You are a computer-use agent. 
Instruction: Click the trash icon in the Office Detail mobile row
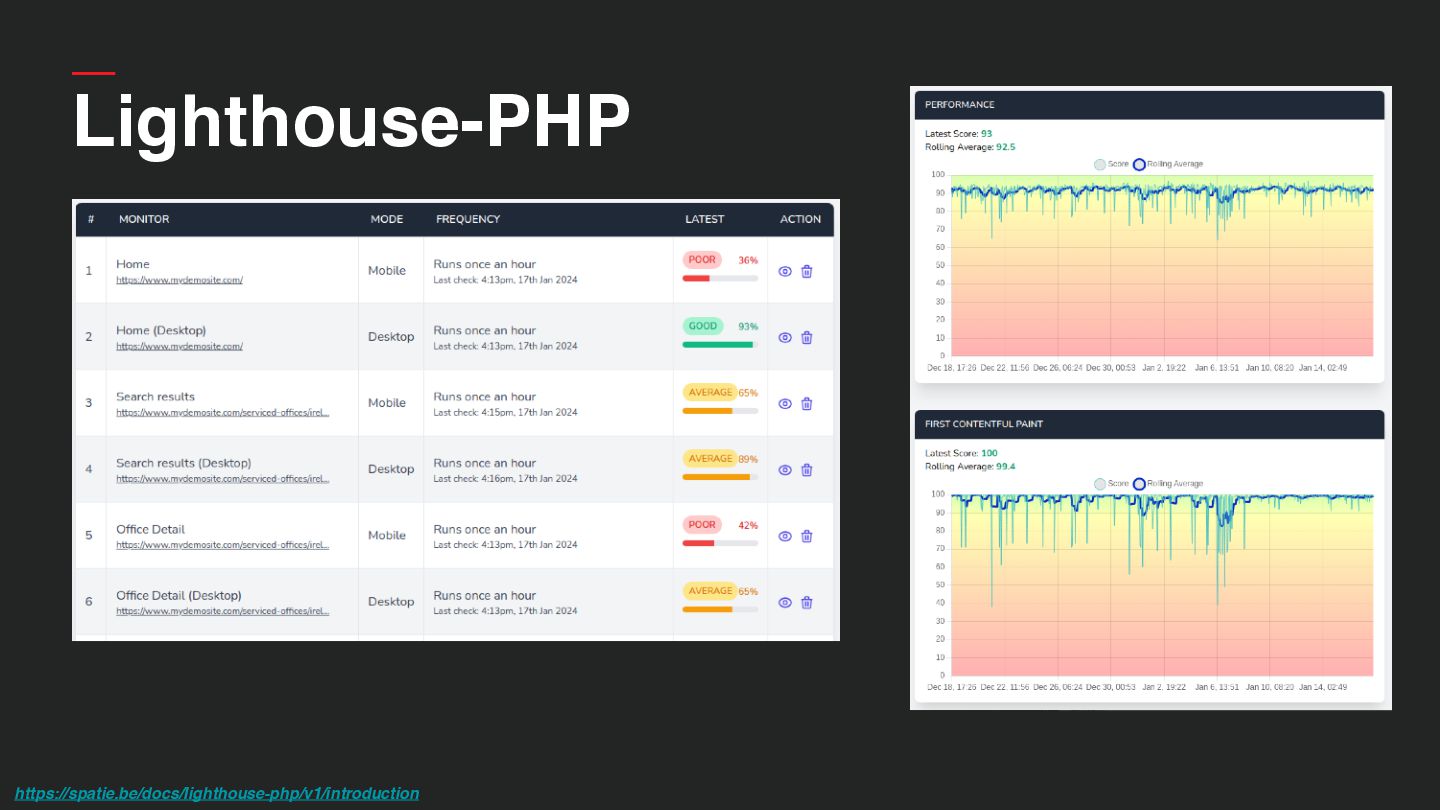(807, 536)
